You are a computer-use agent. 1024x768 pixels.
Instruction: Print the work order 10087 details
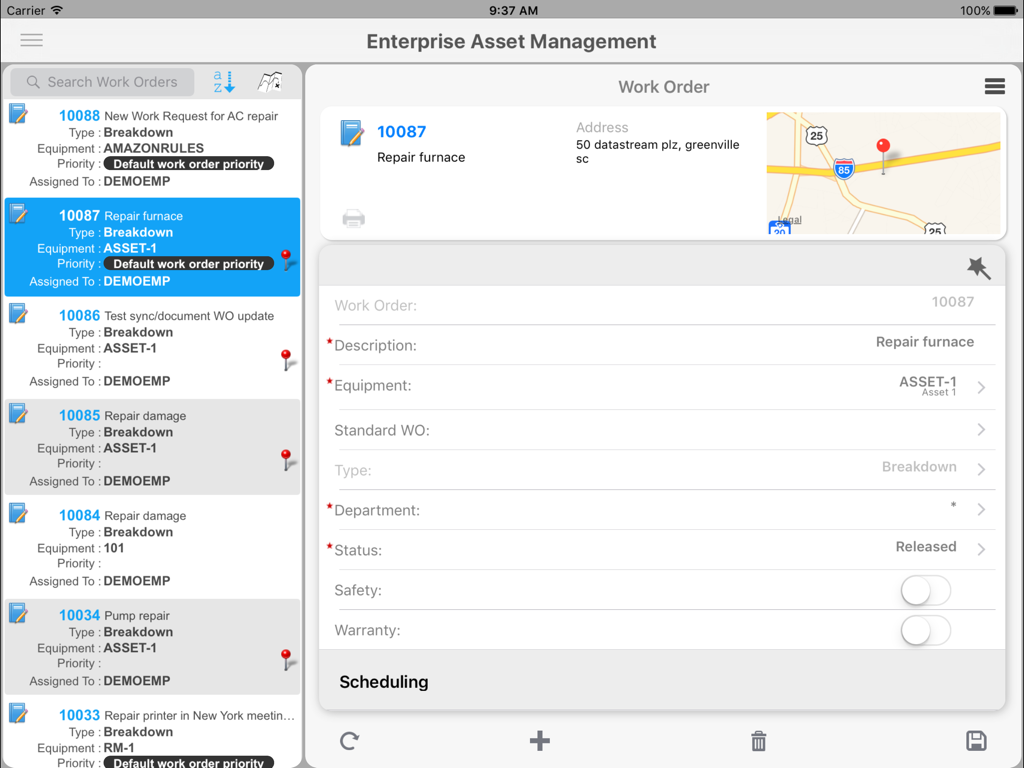pyautogui.click(x=354, y=218)
